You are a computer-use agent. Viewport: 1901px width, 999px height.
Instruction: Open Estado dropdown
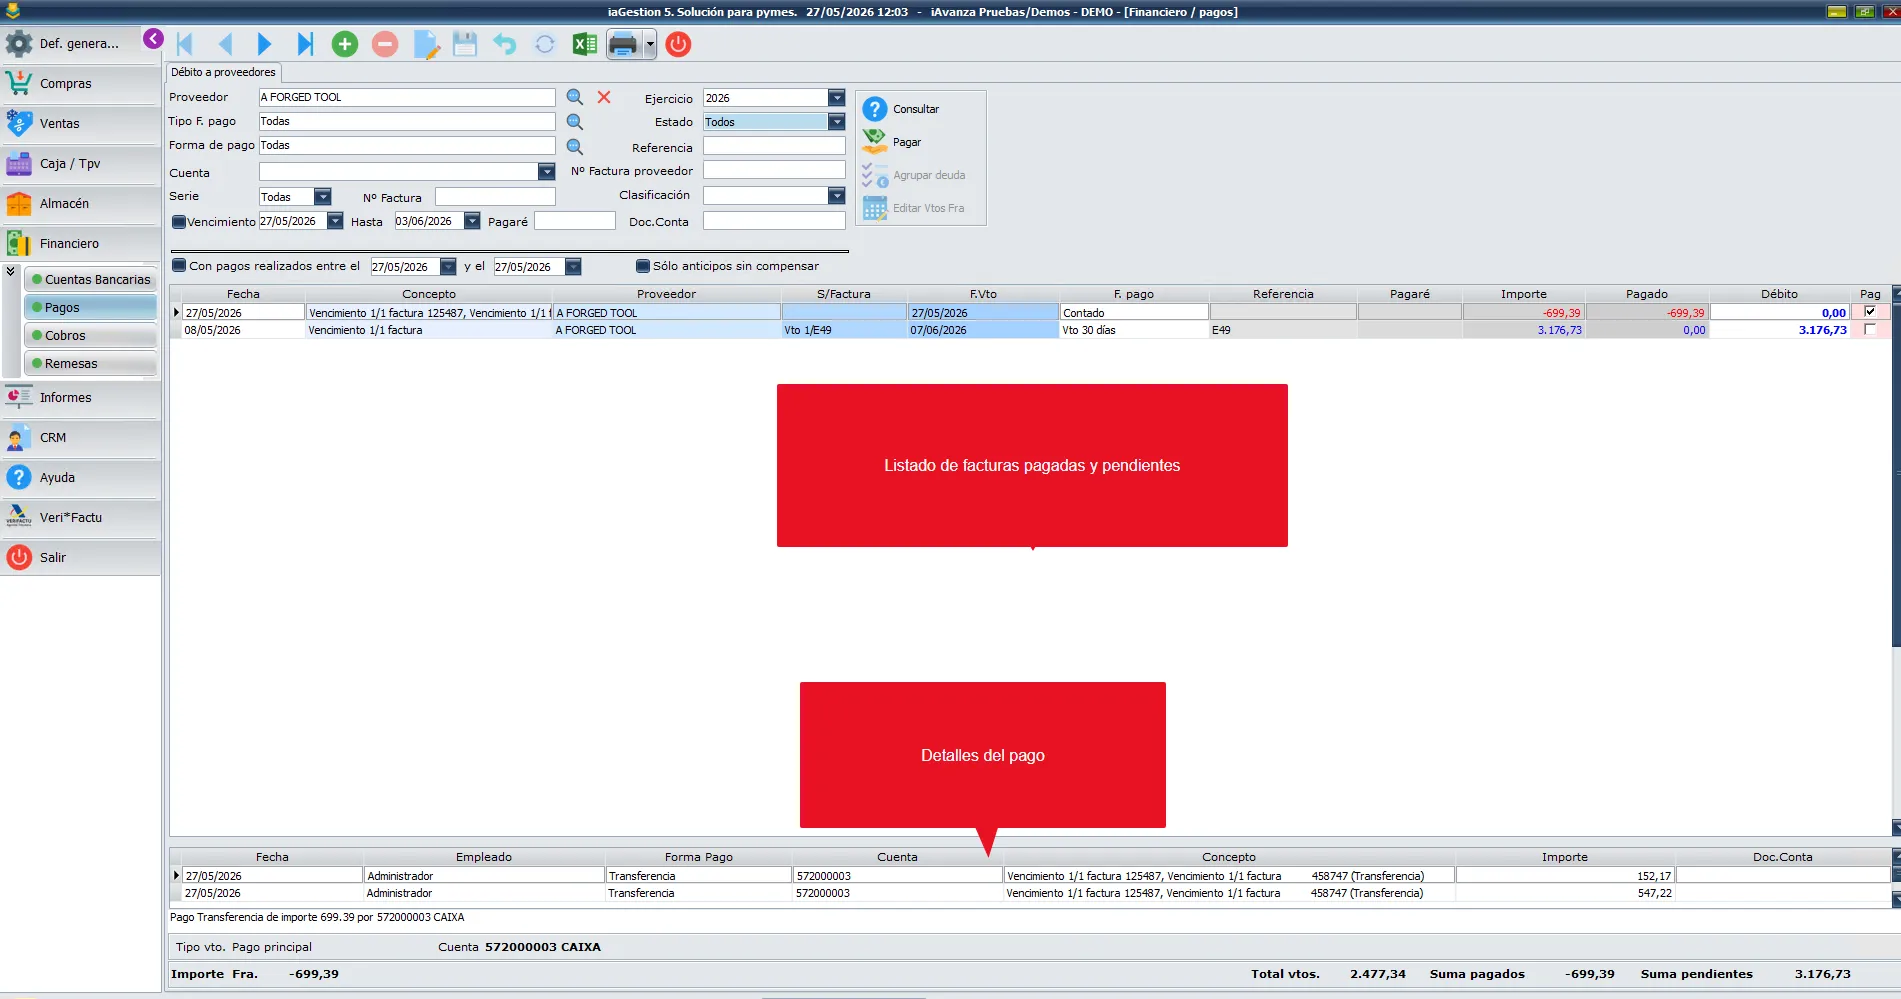pyautogui.click(x=836, y=122)
